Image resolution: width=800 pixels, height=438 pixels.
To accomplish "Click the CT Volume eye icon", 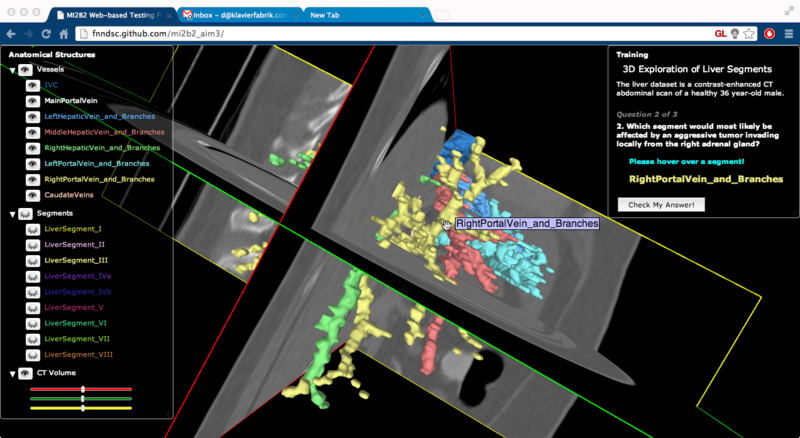I will [25, 374].
